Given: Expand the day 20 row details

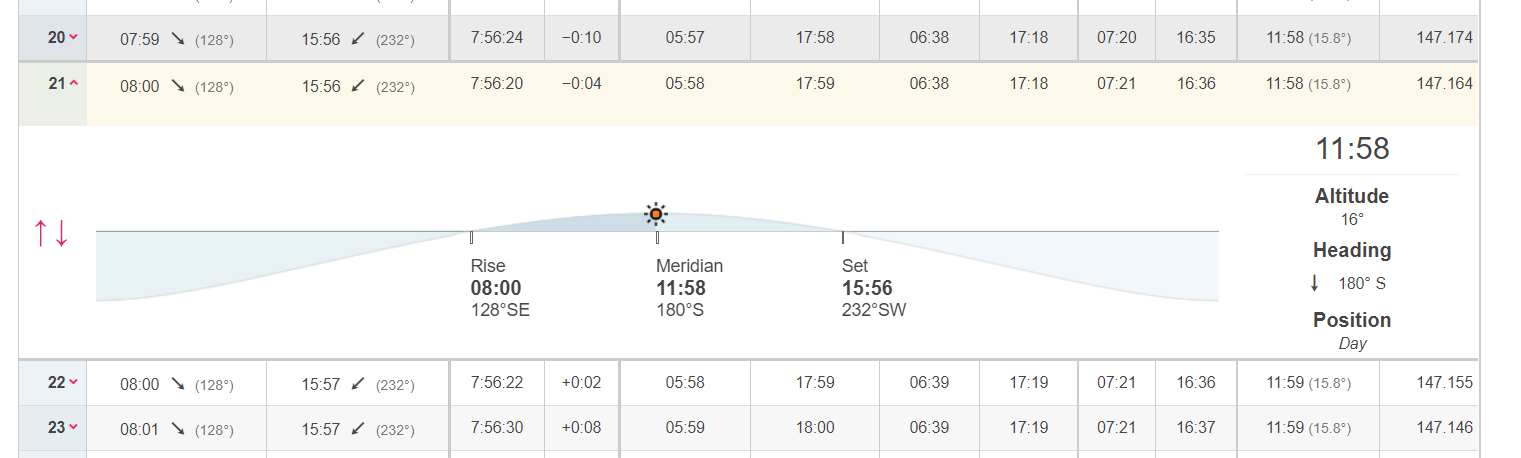Looking at the screenshot, I should point(73,38).
